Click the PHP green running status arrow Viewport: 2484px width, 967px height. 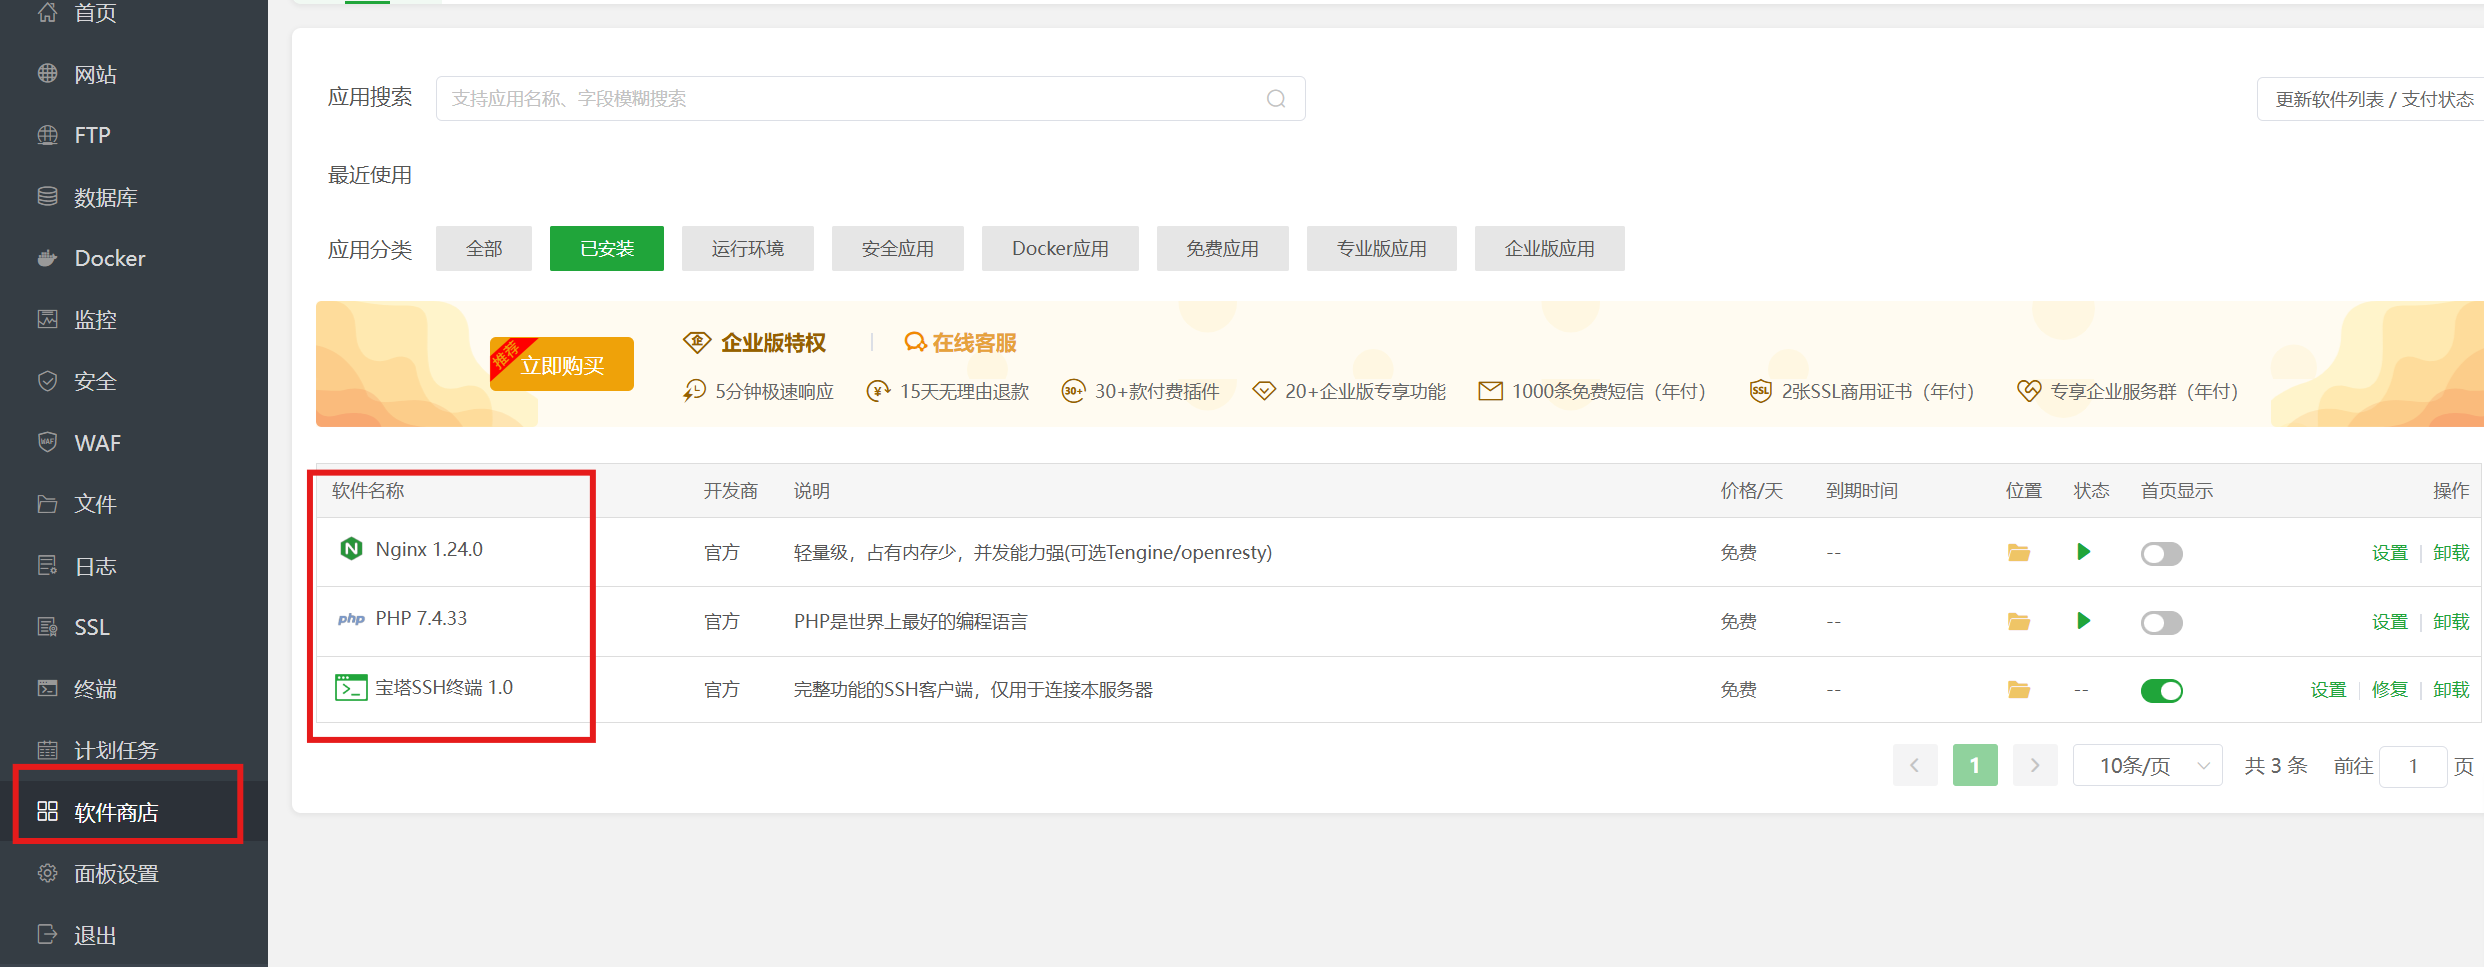coord(2084,621)
